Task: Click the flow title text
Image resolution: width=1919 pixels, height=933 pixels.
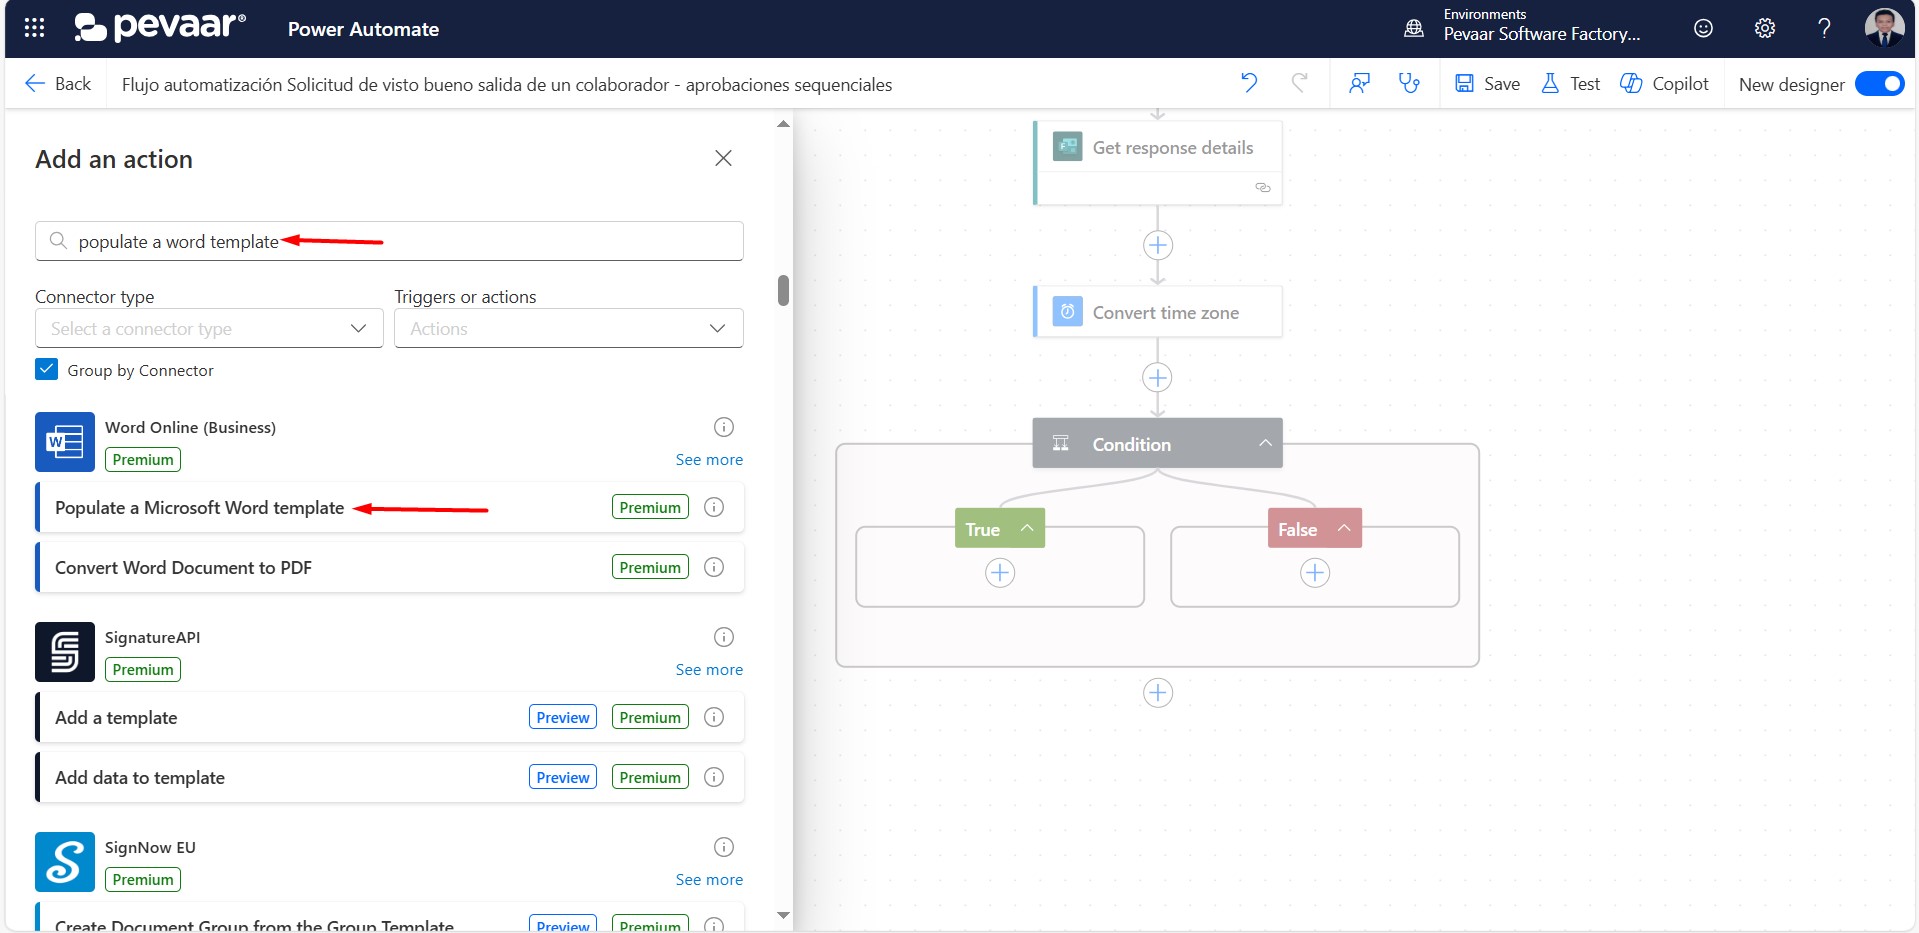Action: coord(507,85)
